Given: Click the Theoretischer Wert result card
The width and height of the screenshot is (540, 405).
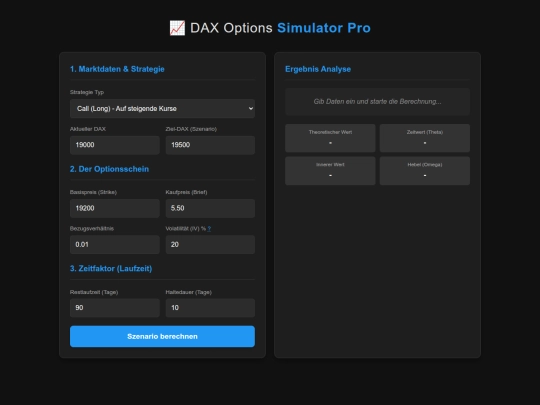Looking at the screenshot, I should [330, 138].
